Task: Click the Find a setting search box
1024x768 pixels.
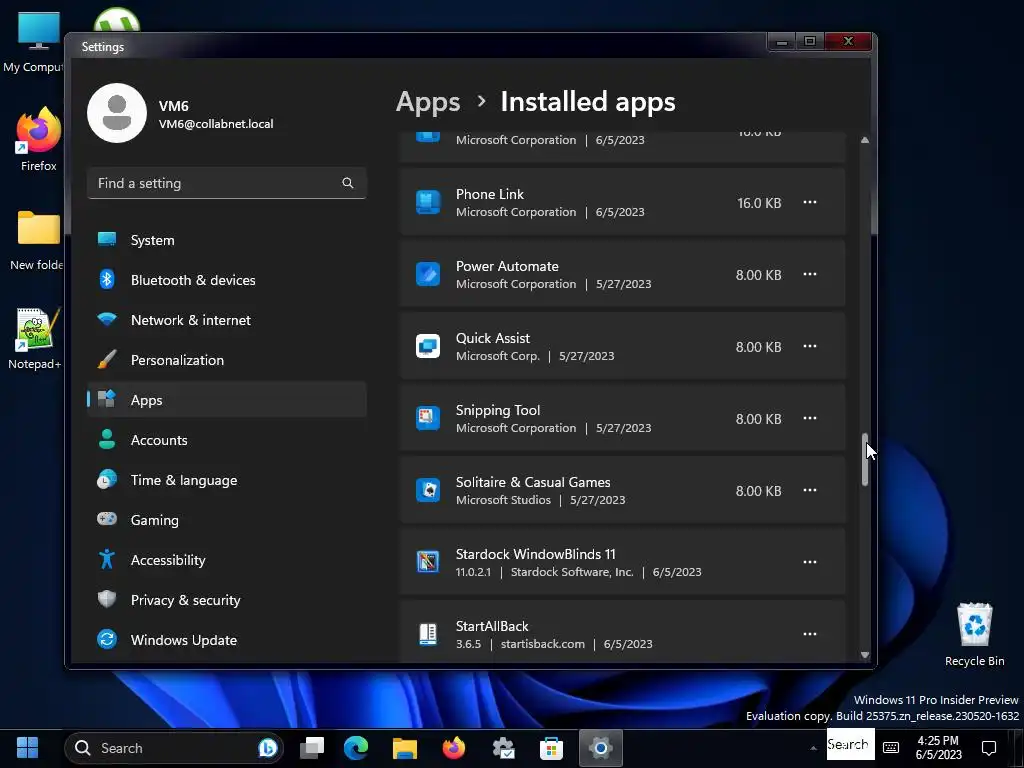Action: coord(227,183)
